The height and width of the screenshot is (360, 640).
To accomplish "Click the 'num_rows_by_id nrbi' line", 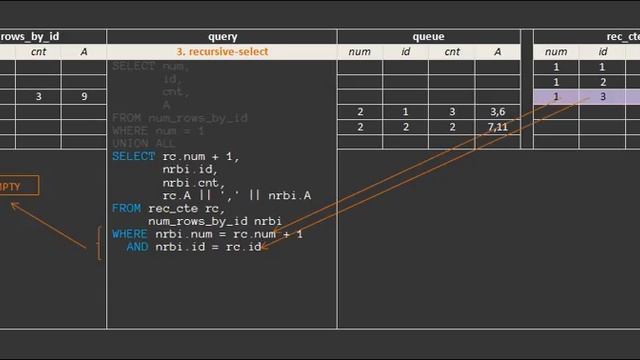I will pos(215,221).
